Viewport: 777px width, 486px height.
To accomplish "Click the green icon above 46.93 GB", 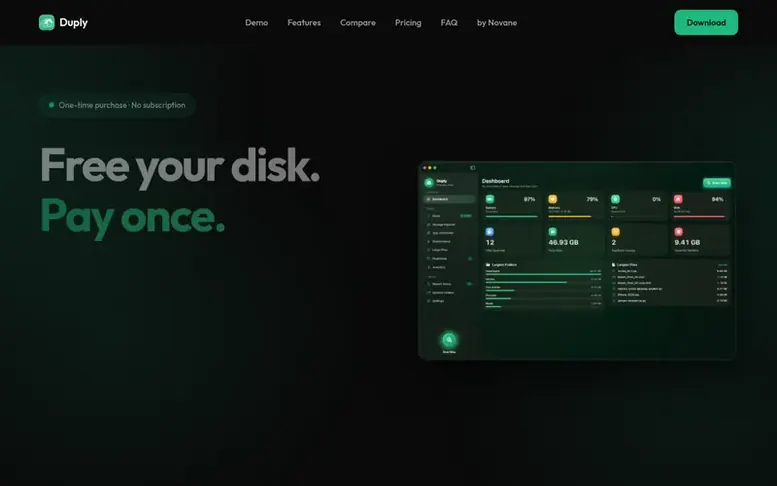I will coord(553,232).
